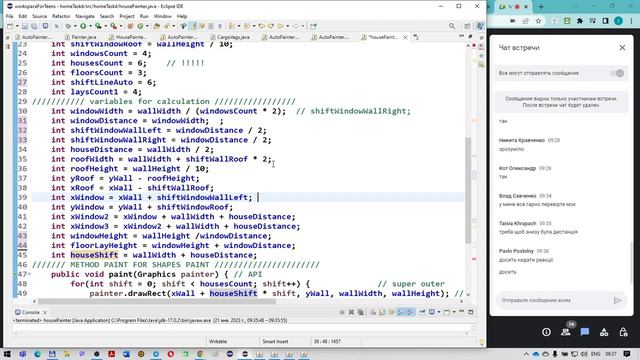
Task: Click the Save All toolbar icon
Action: click(34, 26)
